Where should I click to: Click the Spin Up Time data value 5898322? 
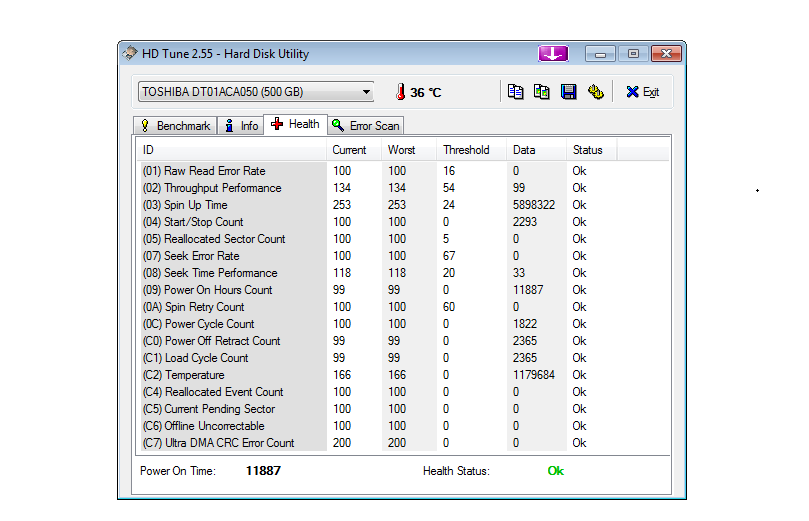point(533,205)
